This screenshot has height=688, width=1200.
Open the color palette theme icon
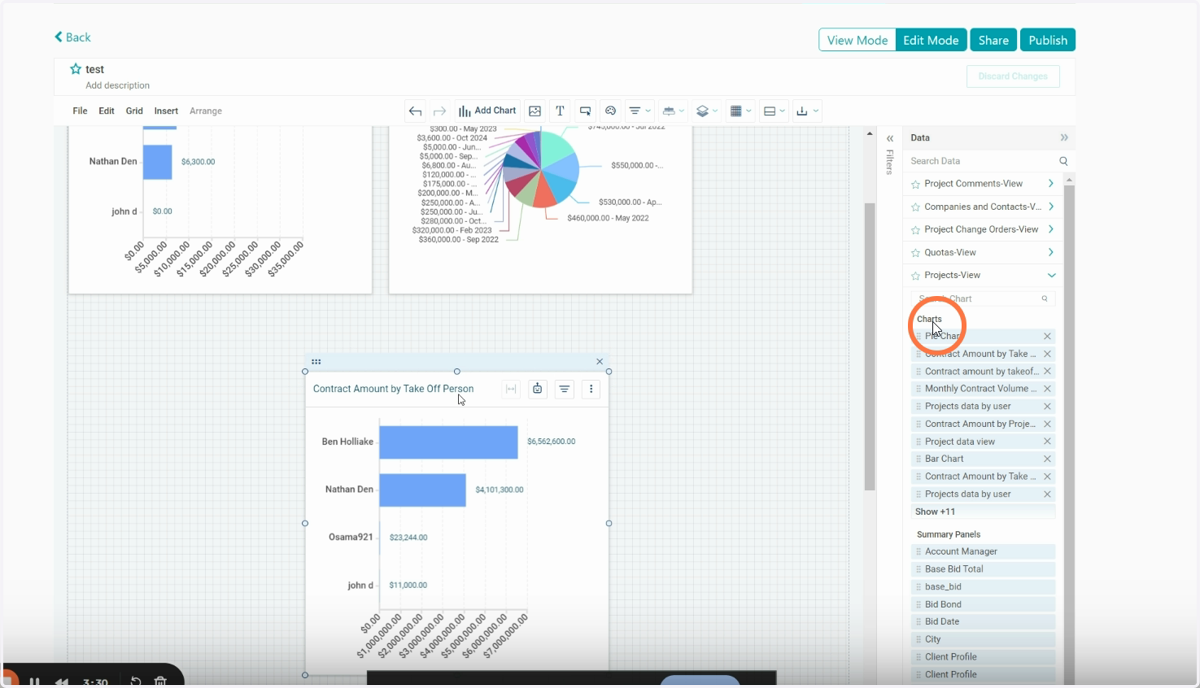pos(610,111)
